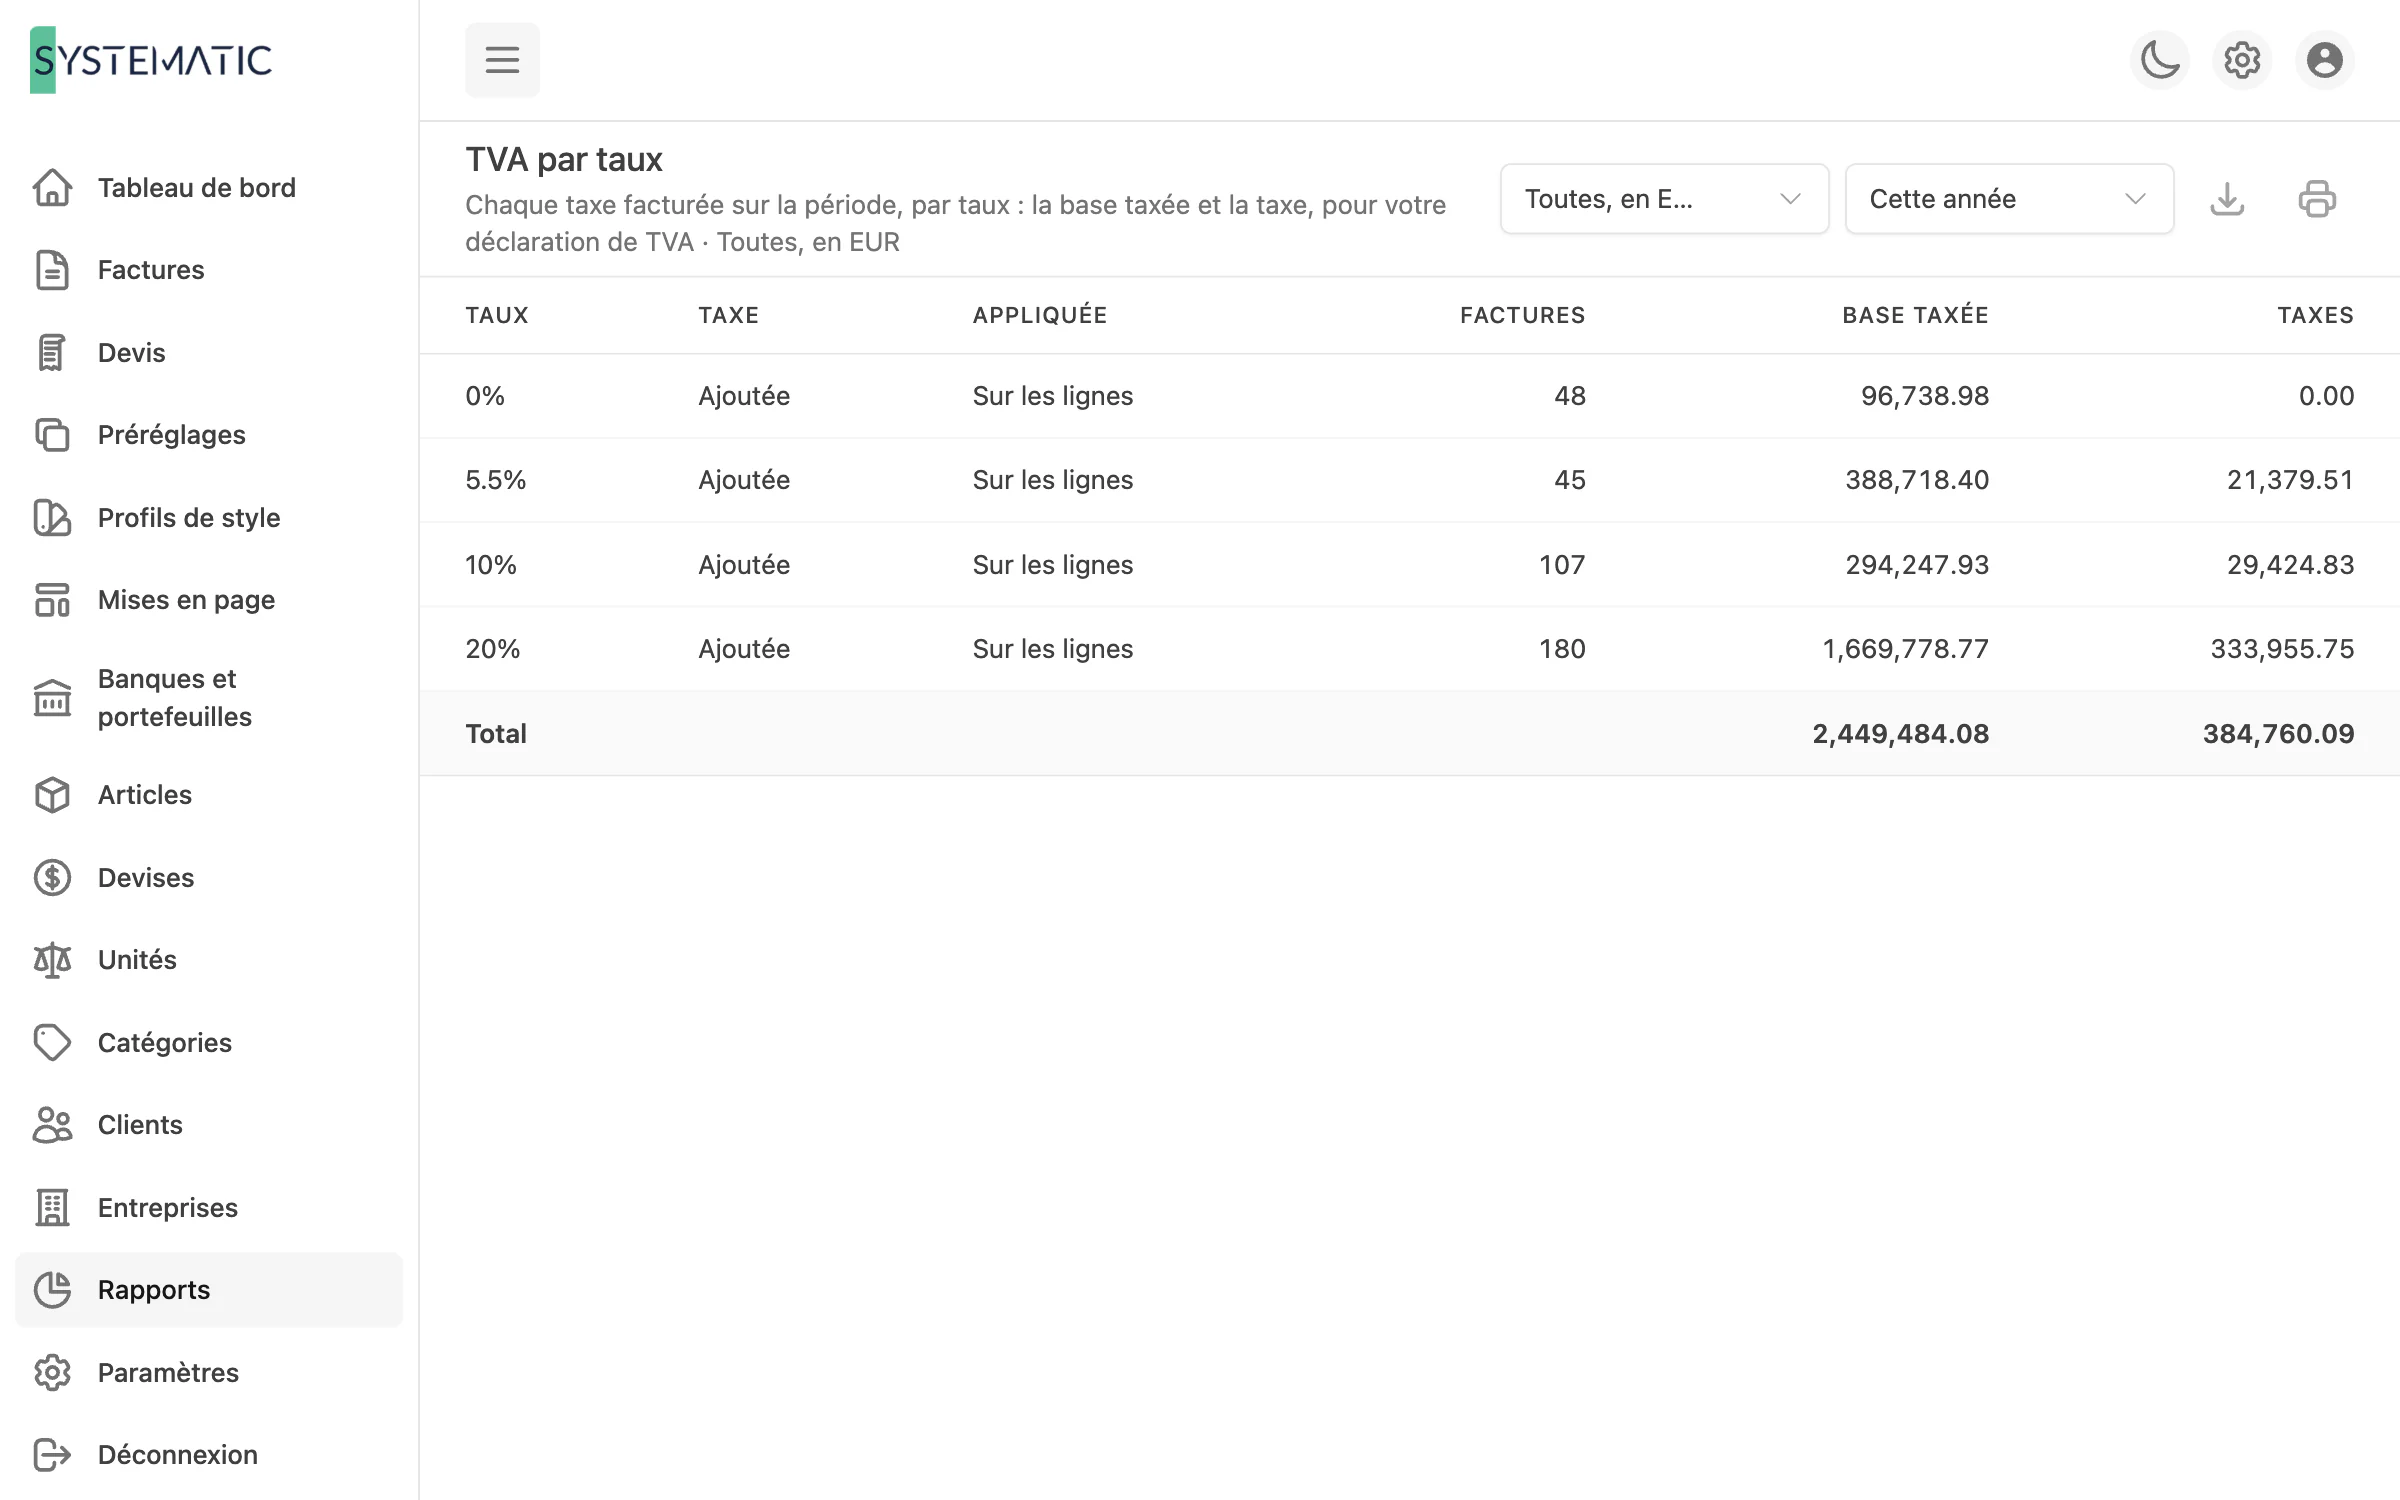Open the 'Cette année' period dropdown
The height and width of the screenshot is (1500, 2400).
pyautogui.click(x=2009, y=199)
